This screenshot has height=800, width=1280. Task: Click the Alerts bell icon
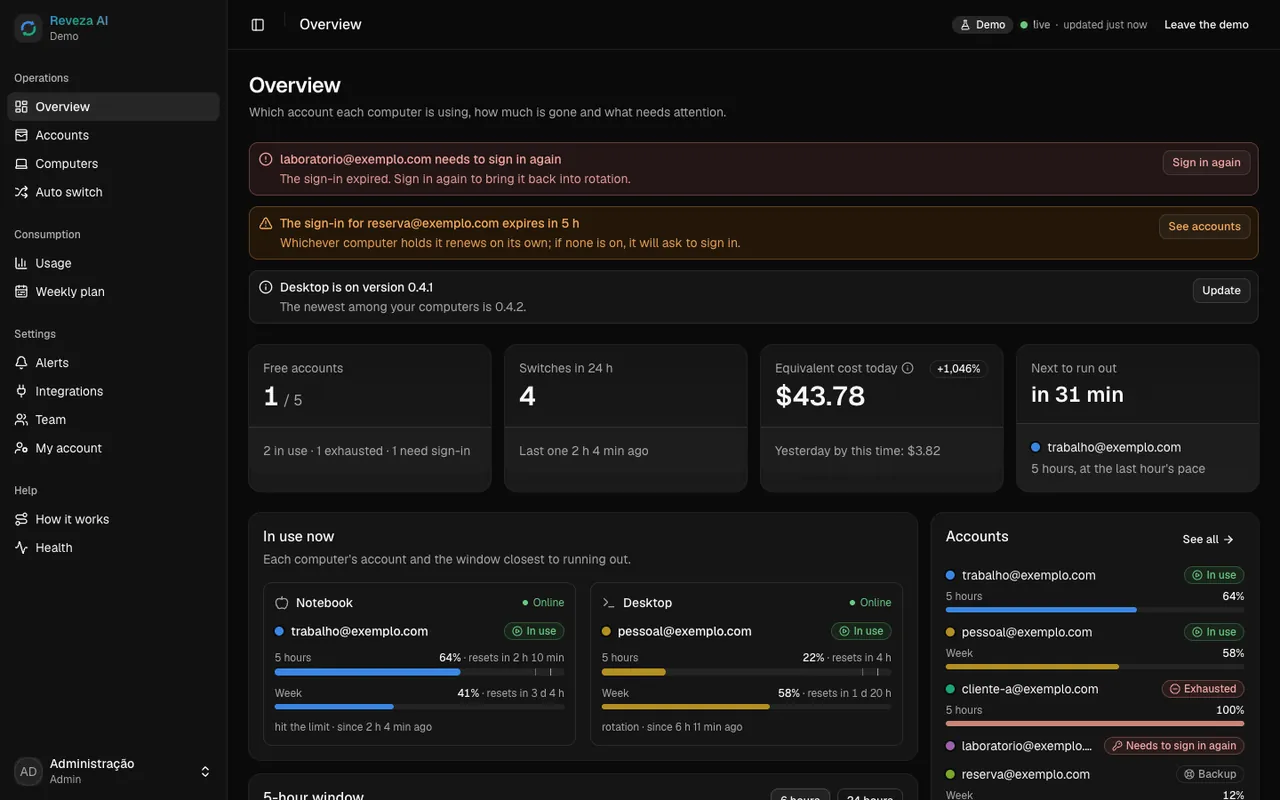[21, 363]
